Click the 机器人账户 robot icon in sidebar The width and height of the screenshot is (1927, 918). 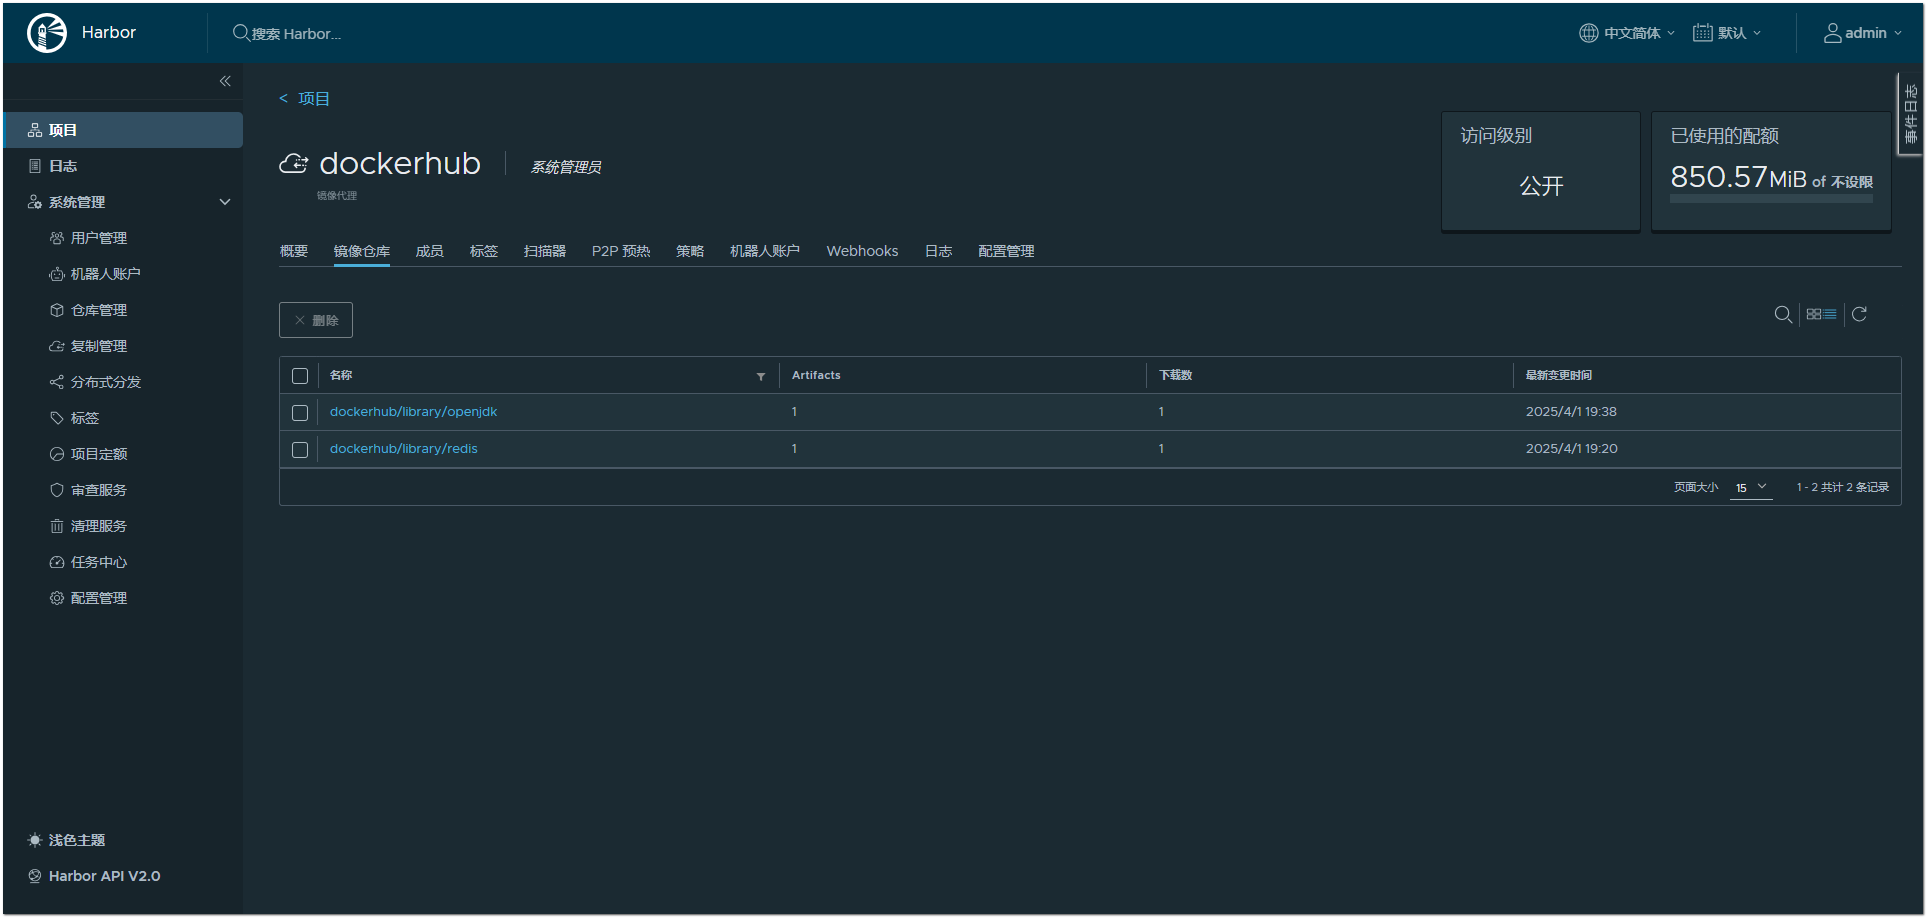coord(57,274)
